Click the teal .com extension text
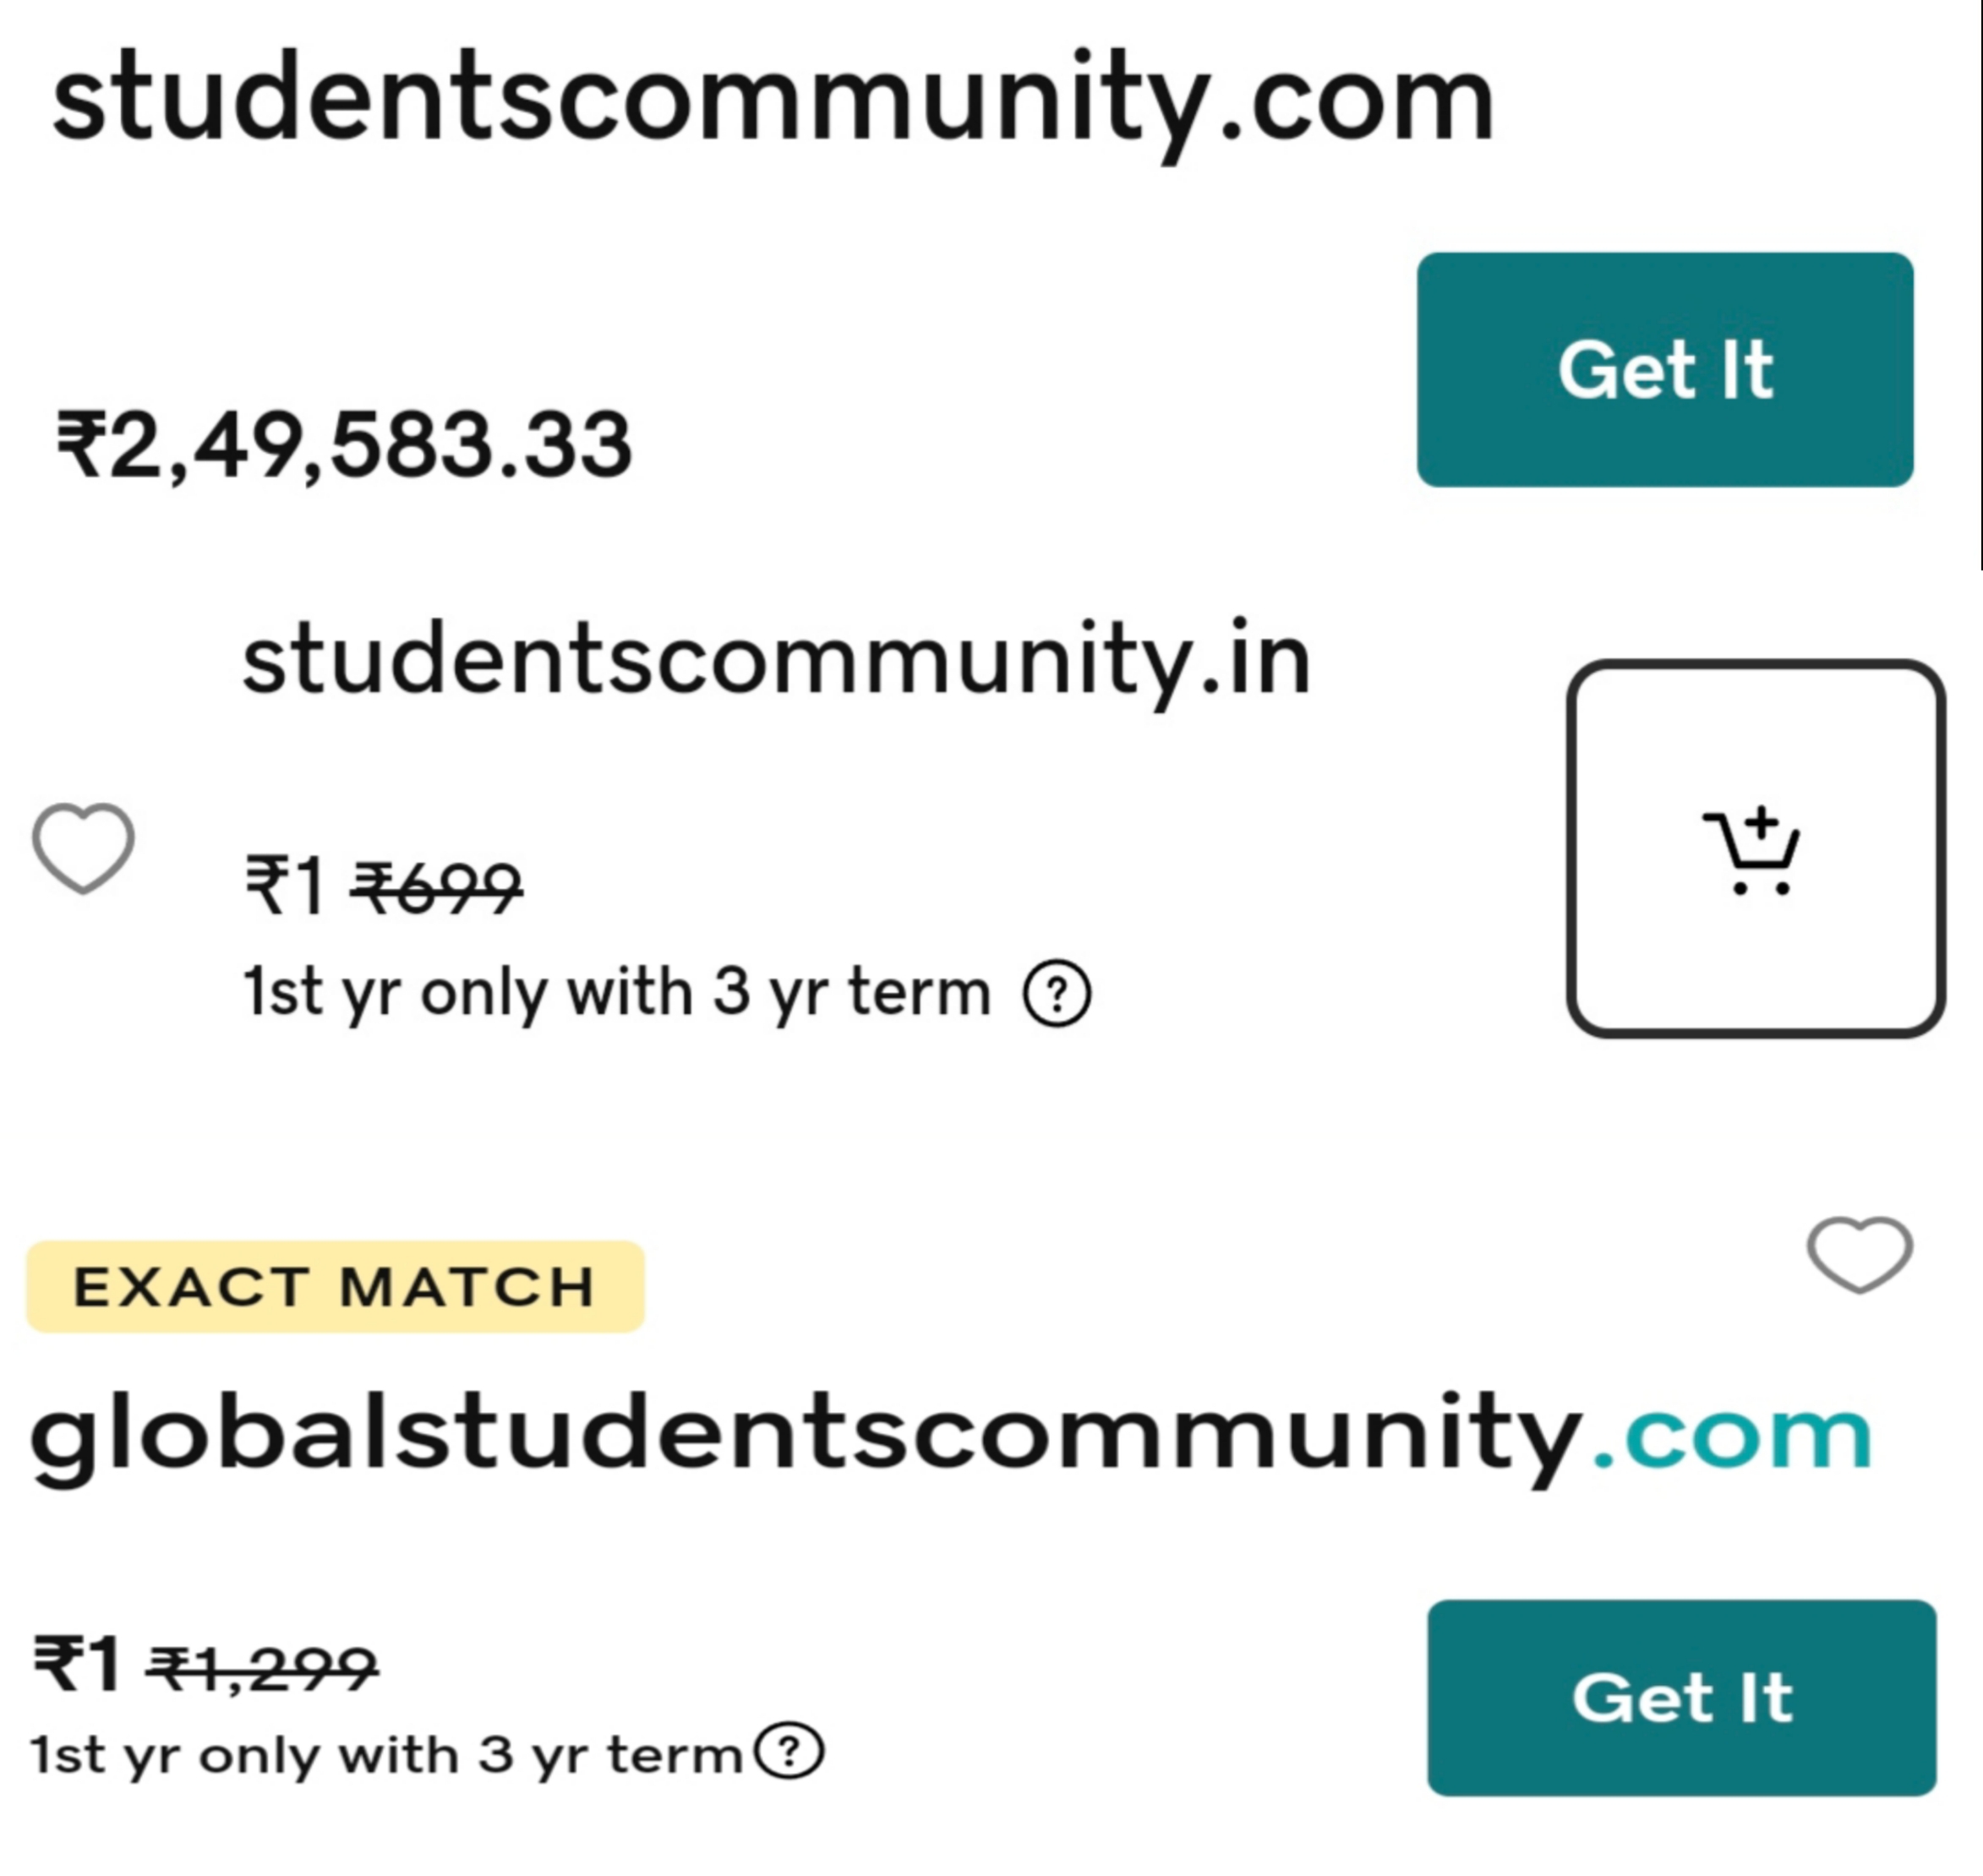The image size is (1983, 1876). pos(1732,1436)
